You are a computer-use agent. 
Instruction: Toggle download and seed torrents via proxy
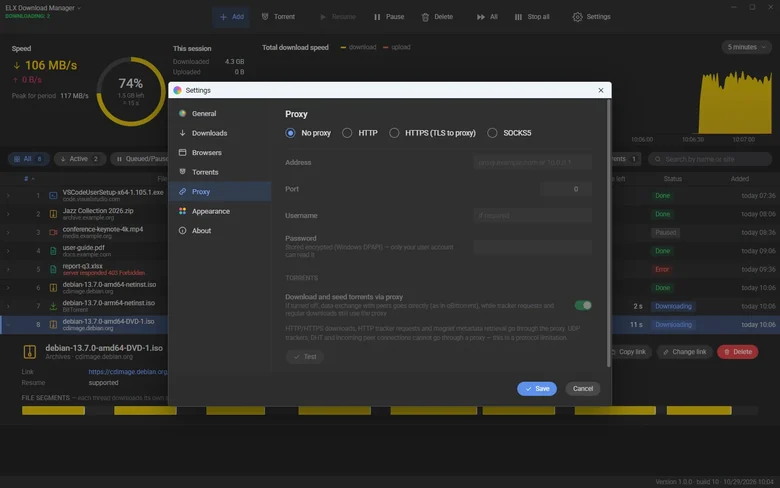tap(583, 305)
